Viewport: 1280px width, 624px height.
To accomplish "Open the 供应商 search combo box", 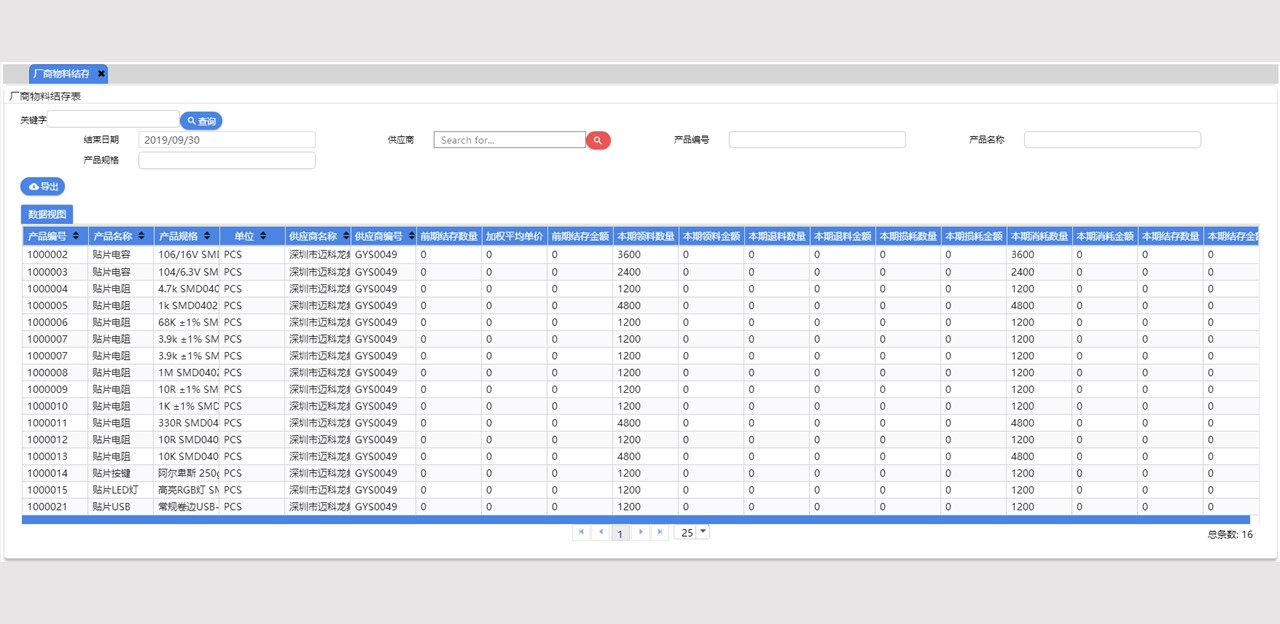I will [x=510, y=140].
